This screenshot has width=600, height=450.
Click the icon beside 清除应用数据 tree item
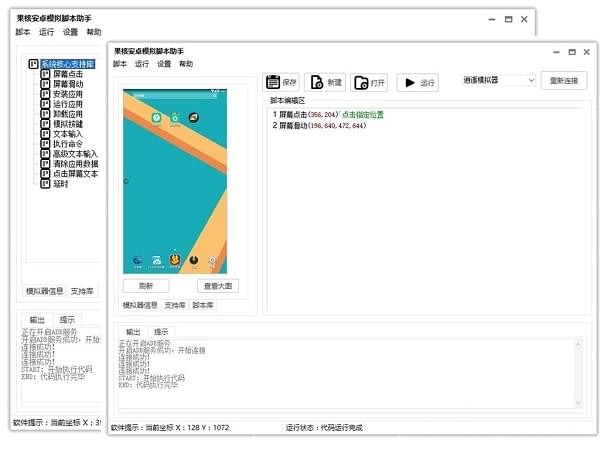tap(45, 163)
